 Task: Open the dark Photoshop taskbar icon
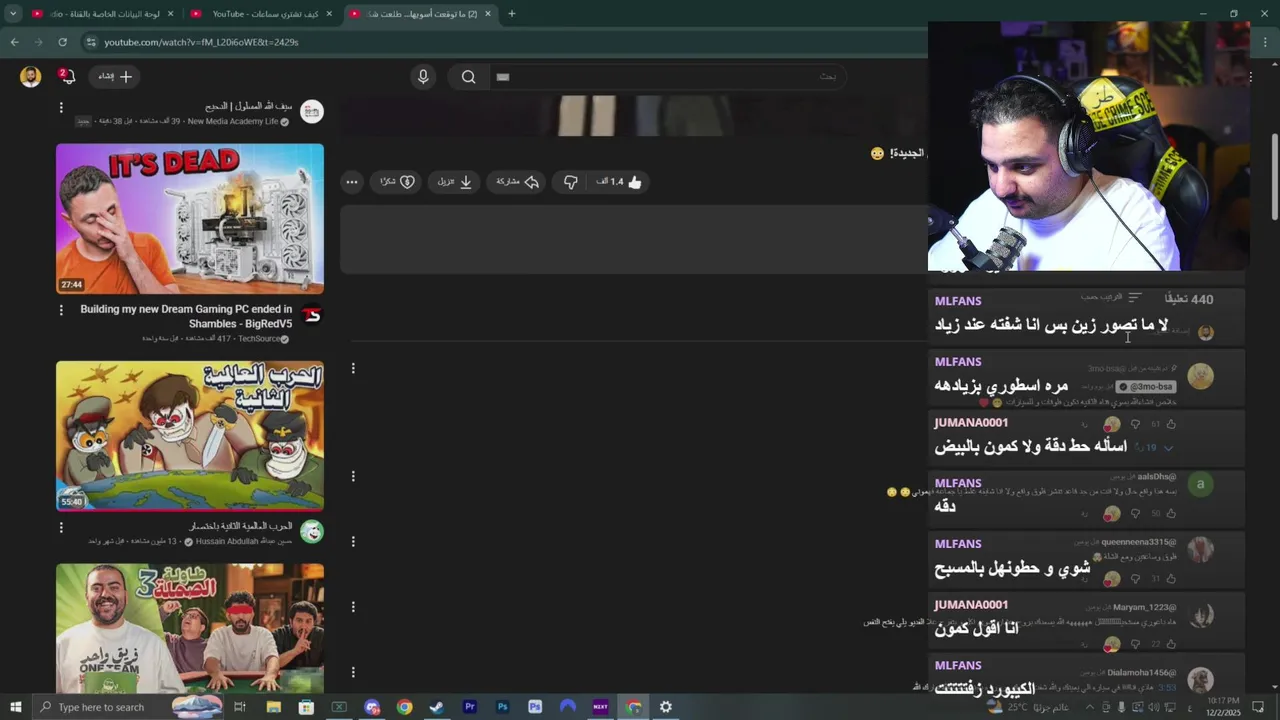point(502,707)
